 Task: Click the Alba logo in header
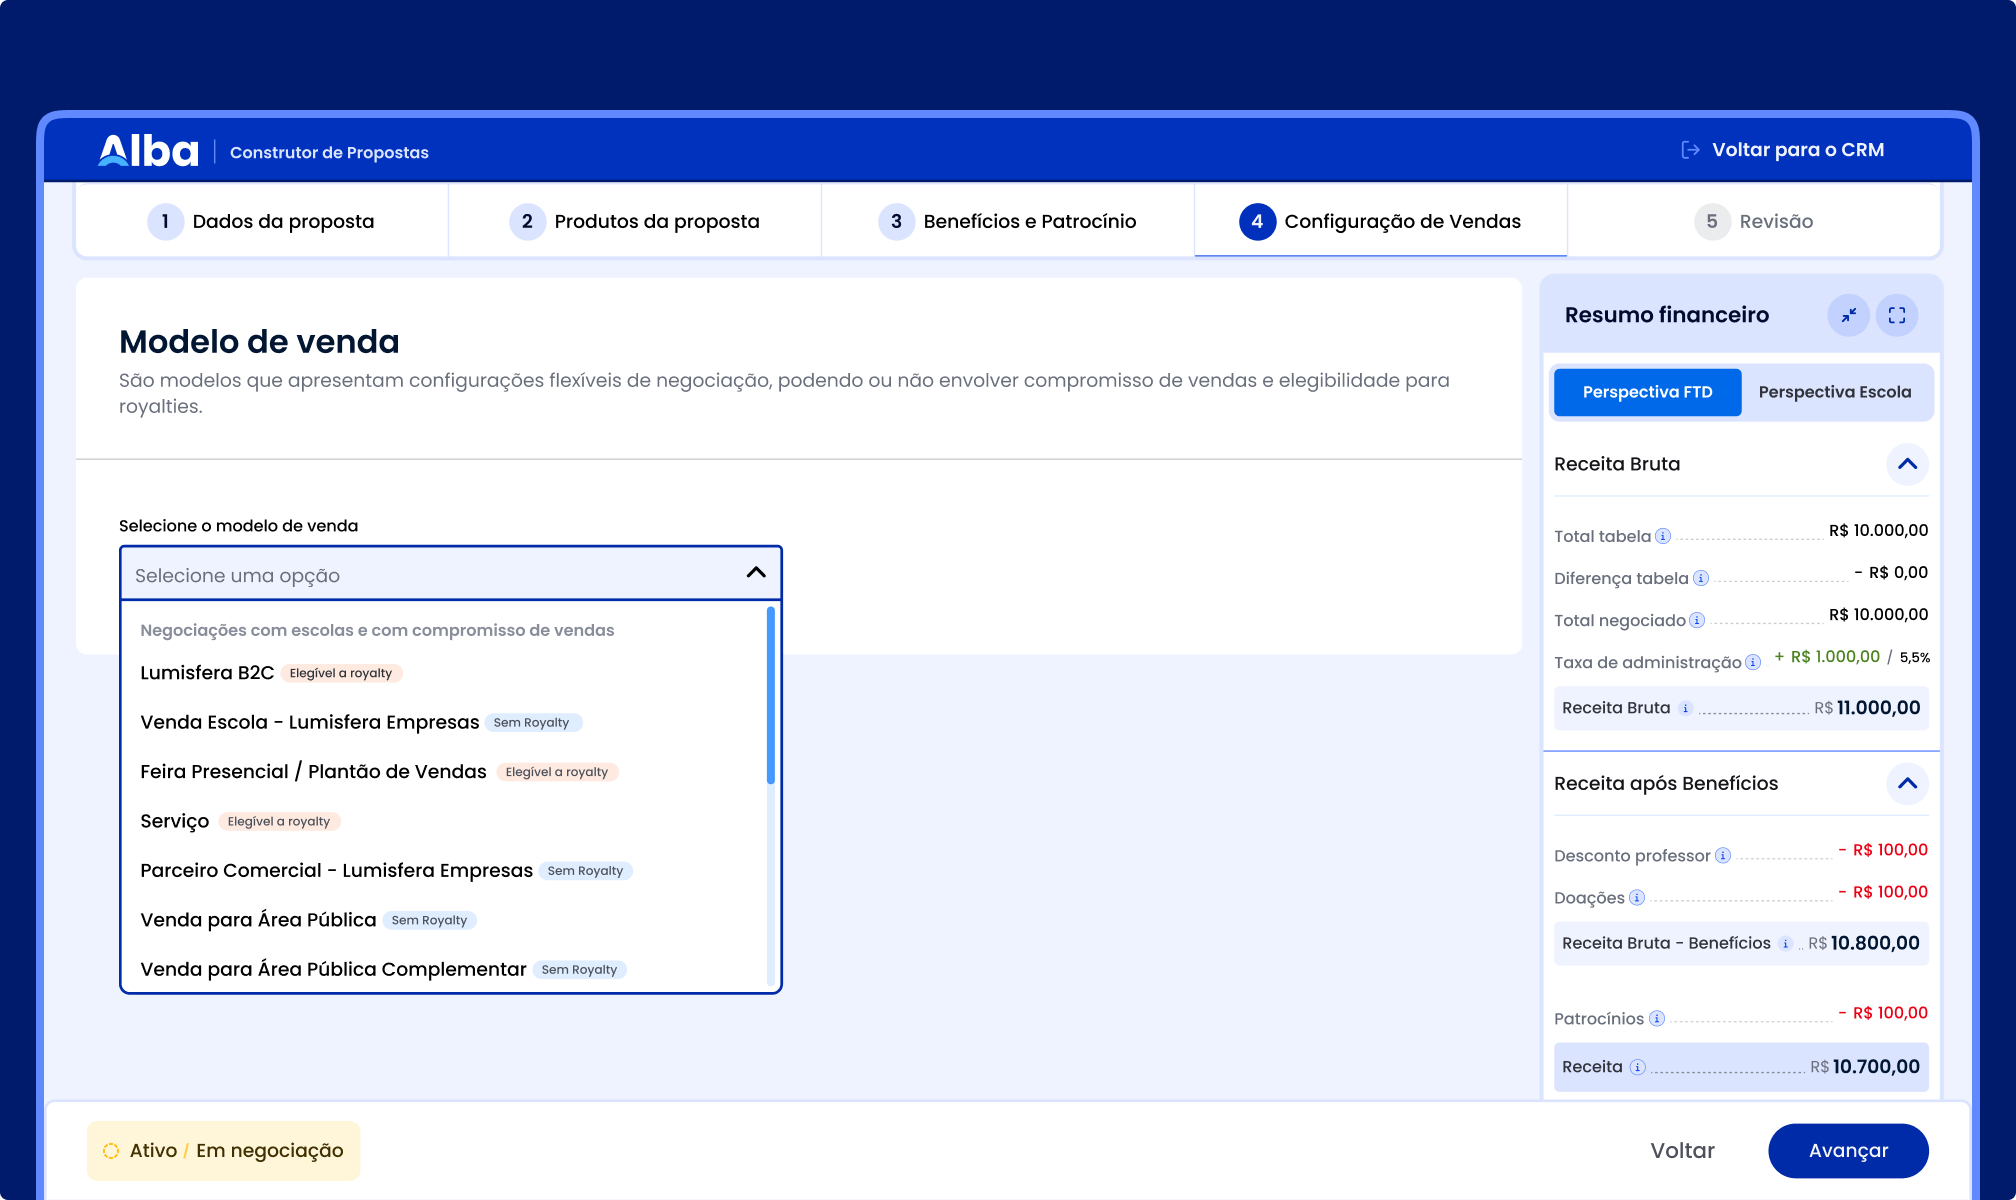(148, 151)
